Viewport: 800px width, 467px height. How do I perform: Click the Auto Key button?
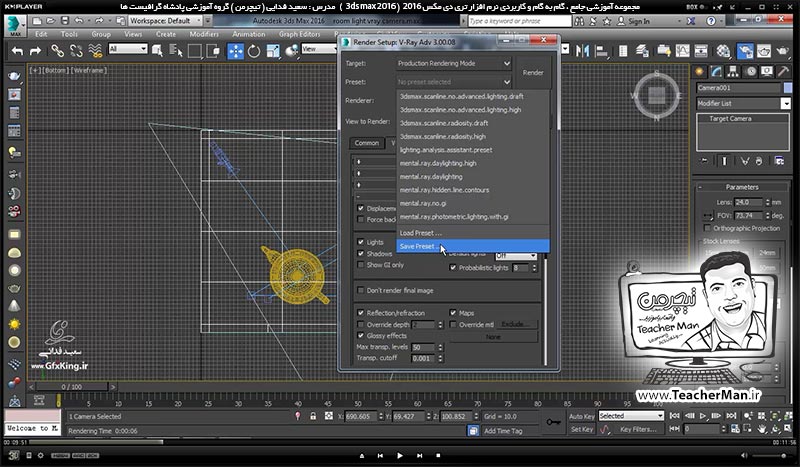[582, 416]
